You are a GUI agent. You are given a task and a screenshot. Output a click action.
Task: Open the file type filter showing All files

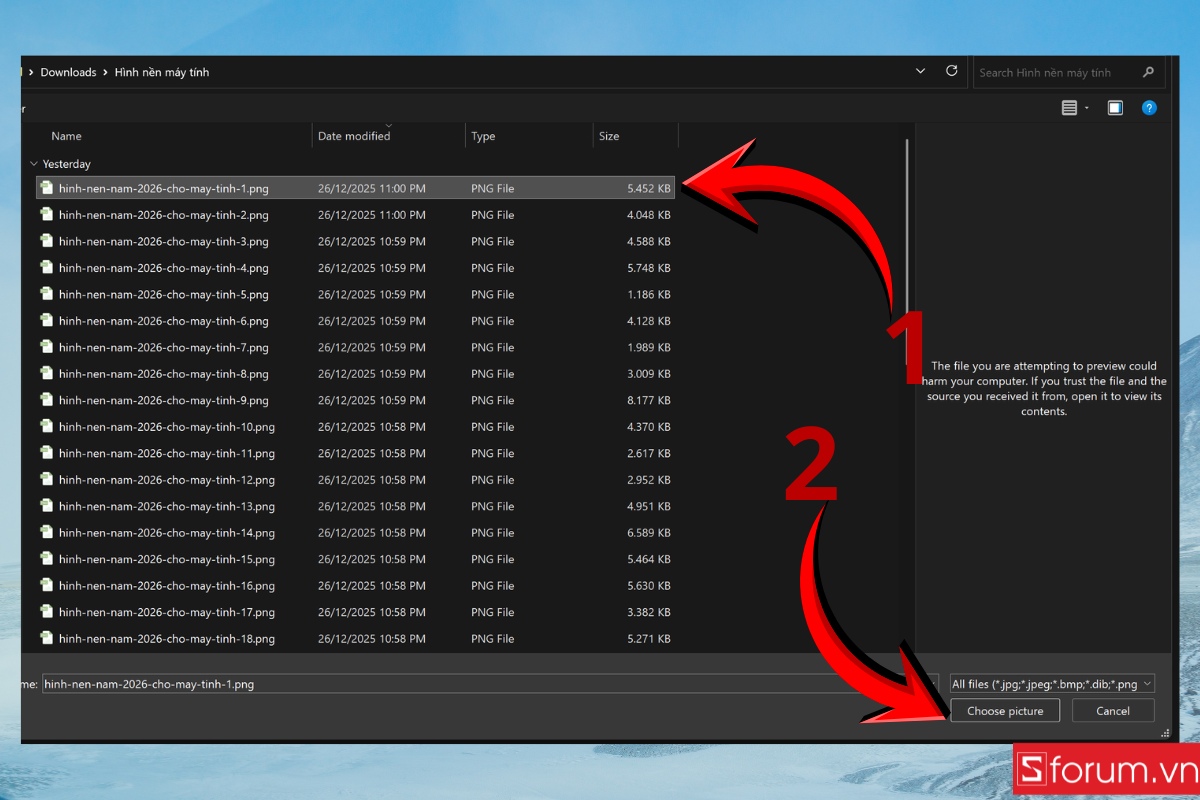click(1049, 683)
